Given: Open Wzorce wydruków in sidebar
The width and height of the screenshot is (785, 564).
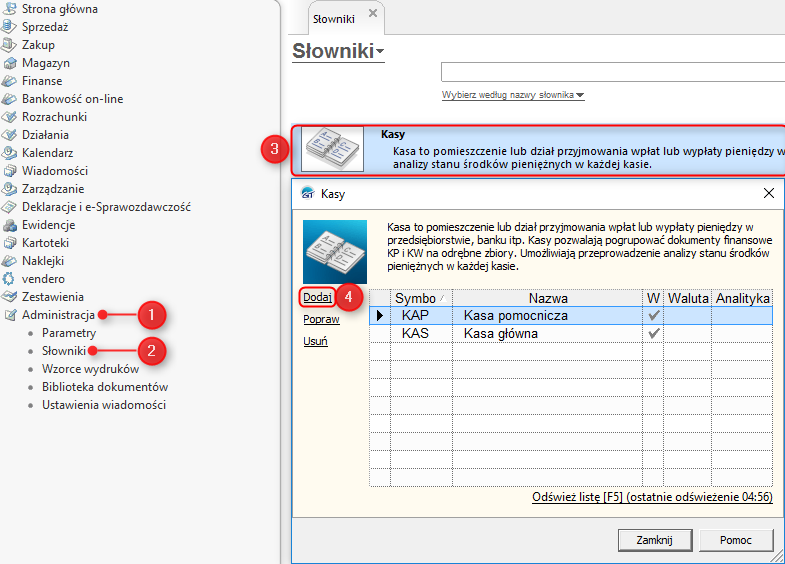Looking at the screenshot, I should 90,369.
